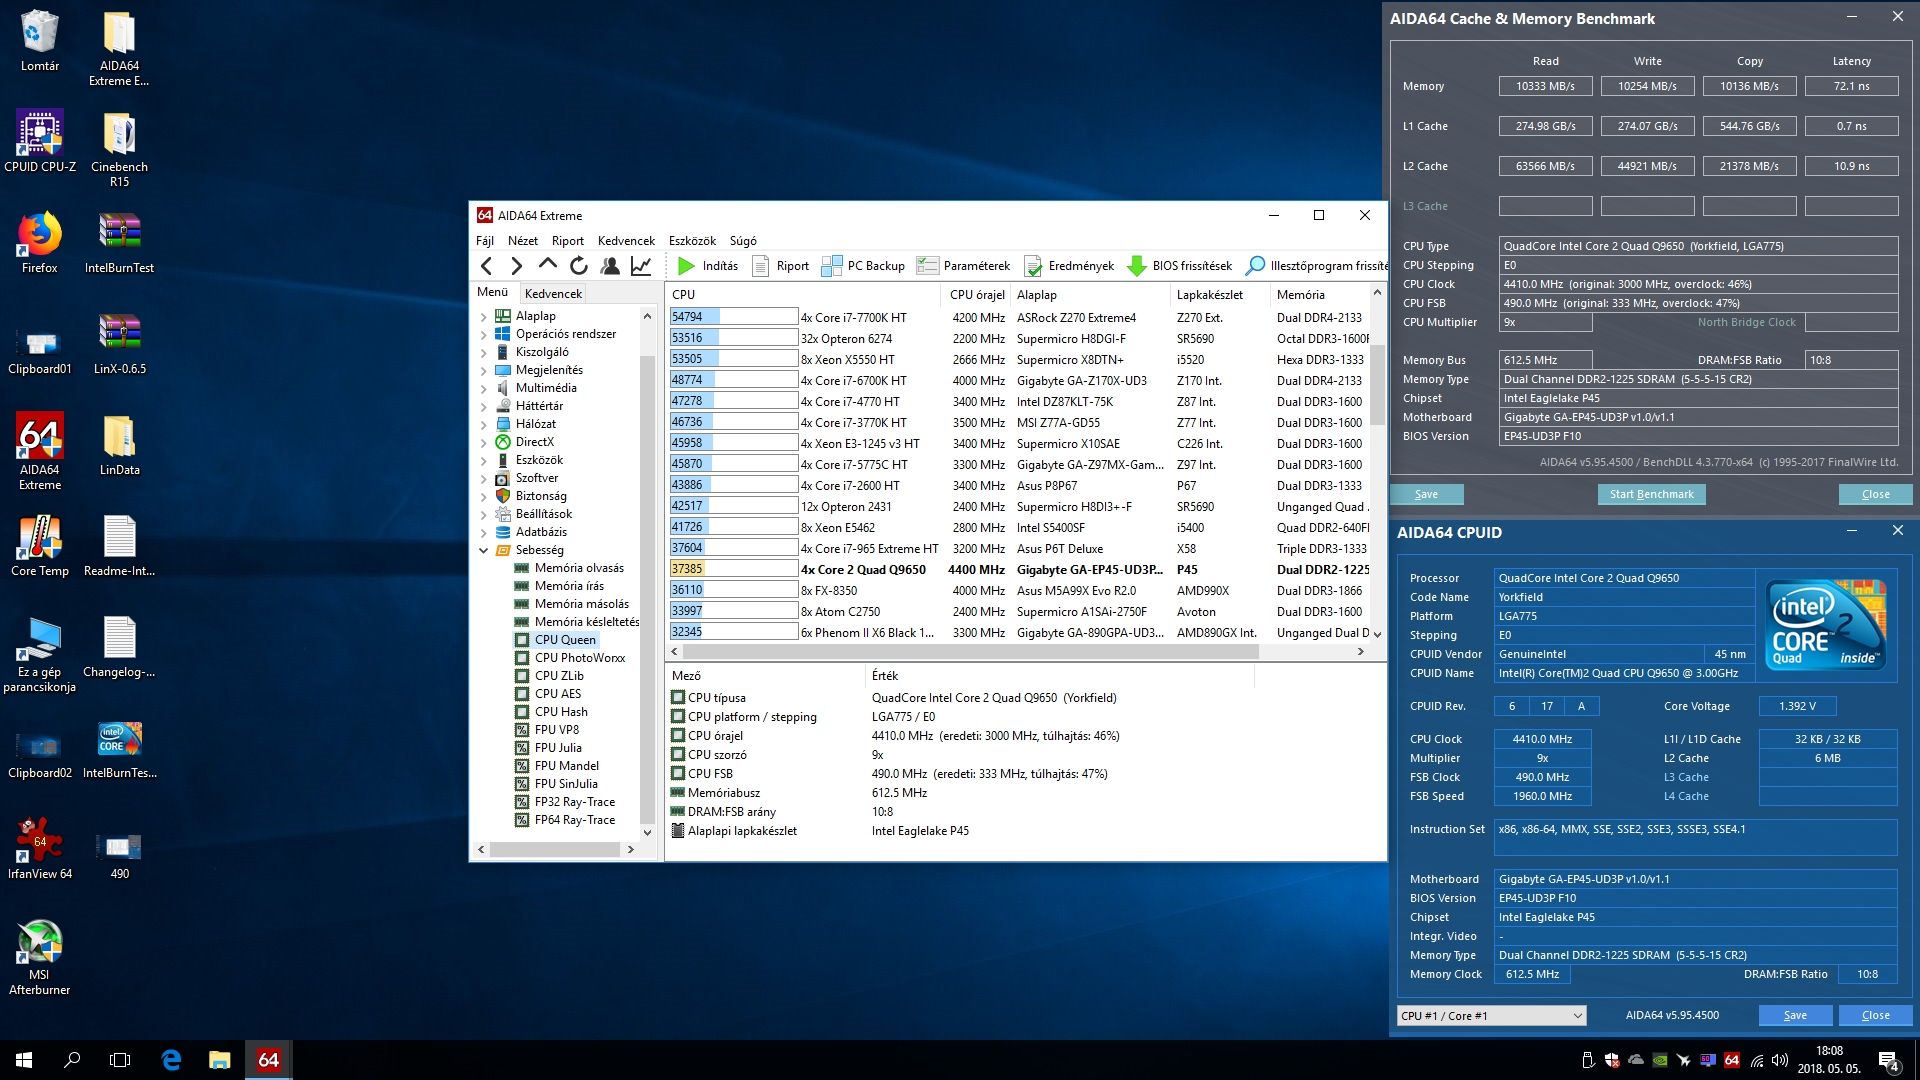Expand the Multimédia tree node
The image size is (1920, 1080).
click(484, 388)
